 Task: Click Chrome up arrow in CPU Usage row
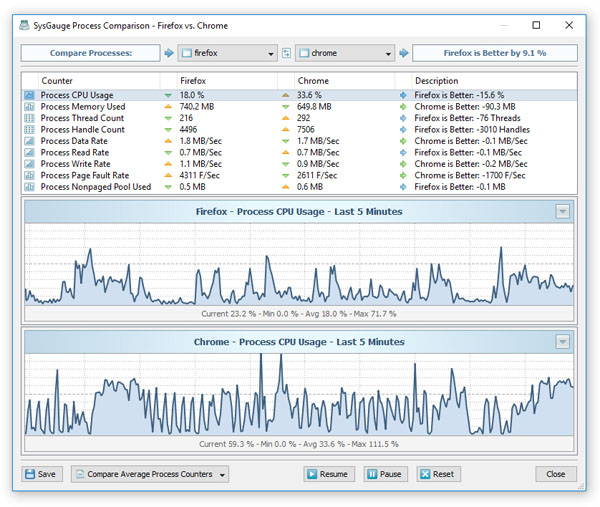pos(285,95)
